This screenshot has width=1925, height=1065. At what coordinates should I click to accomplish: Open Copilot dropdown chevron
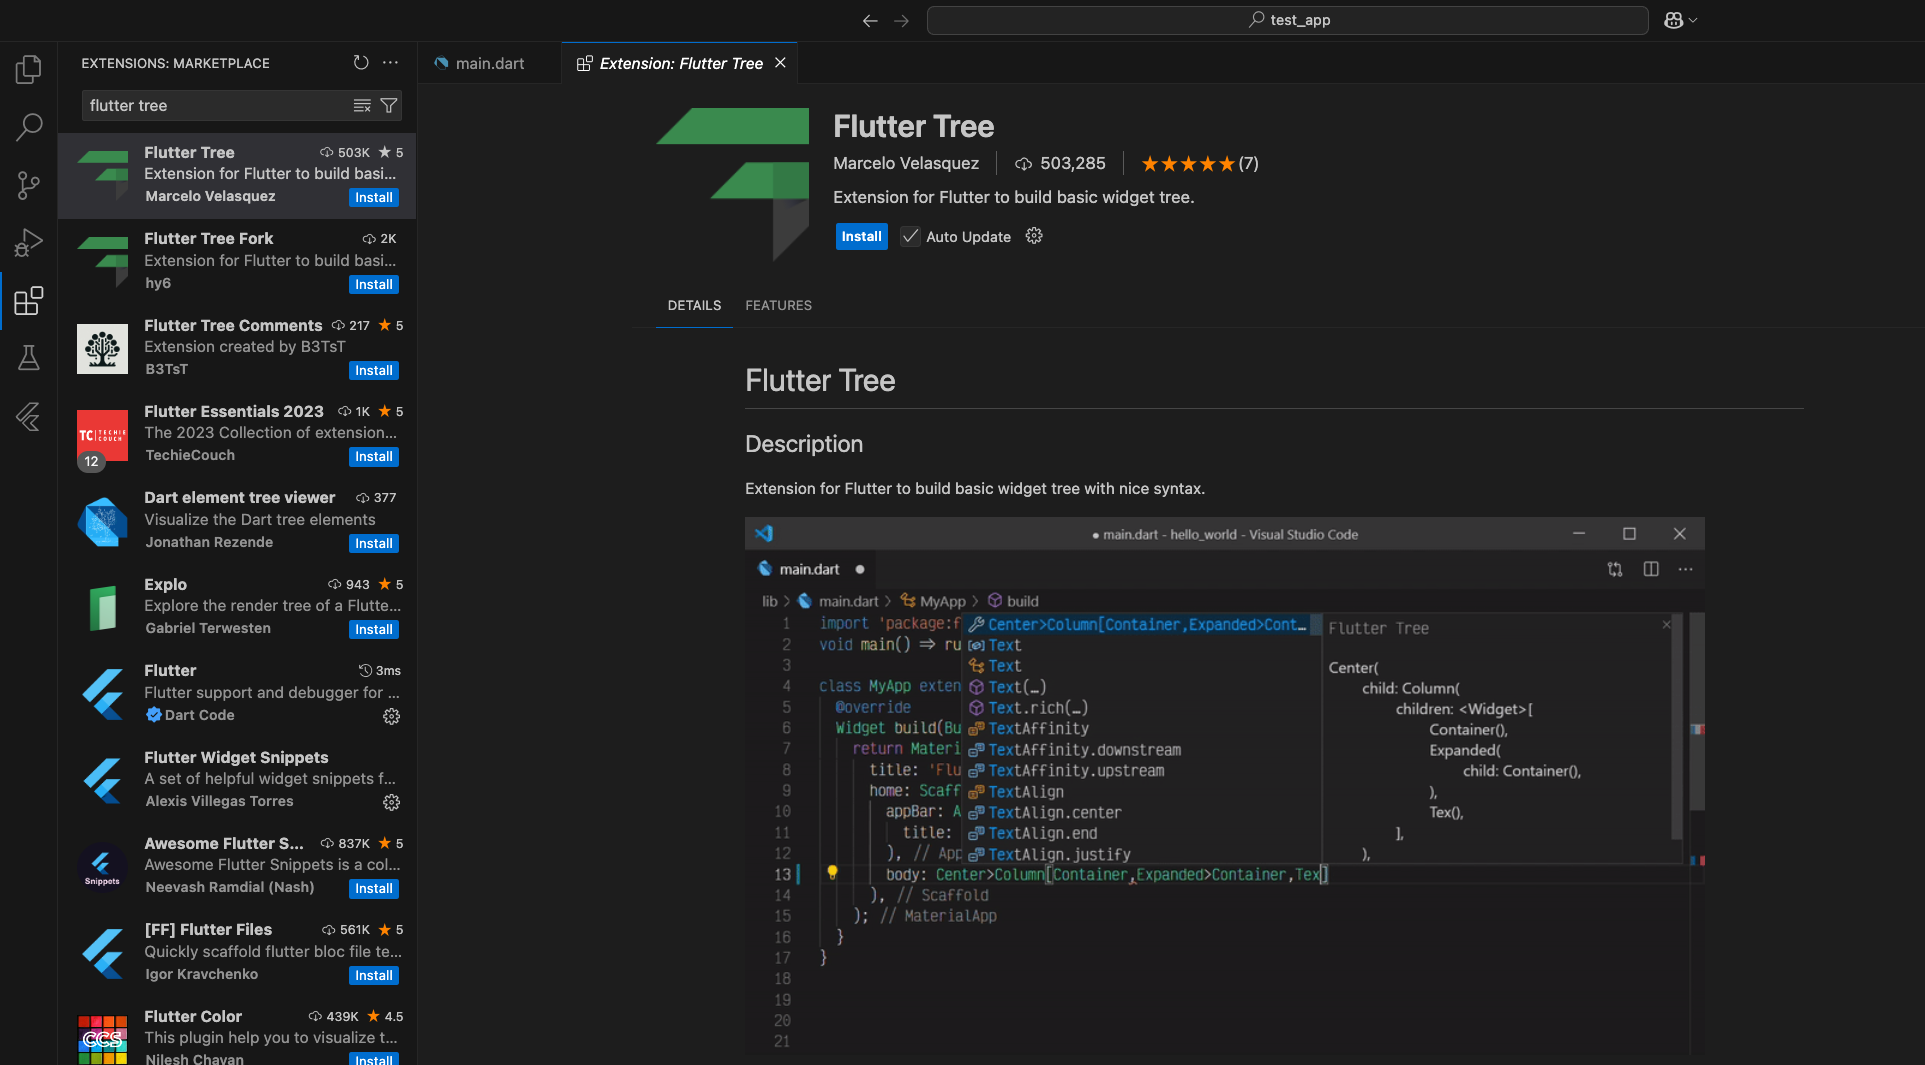pyautogui.click(x=1693, y=20)
